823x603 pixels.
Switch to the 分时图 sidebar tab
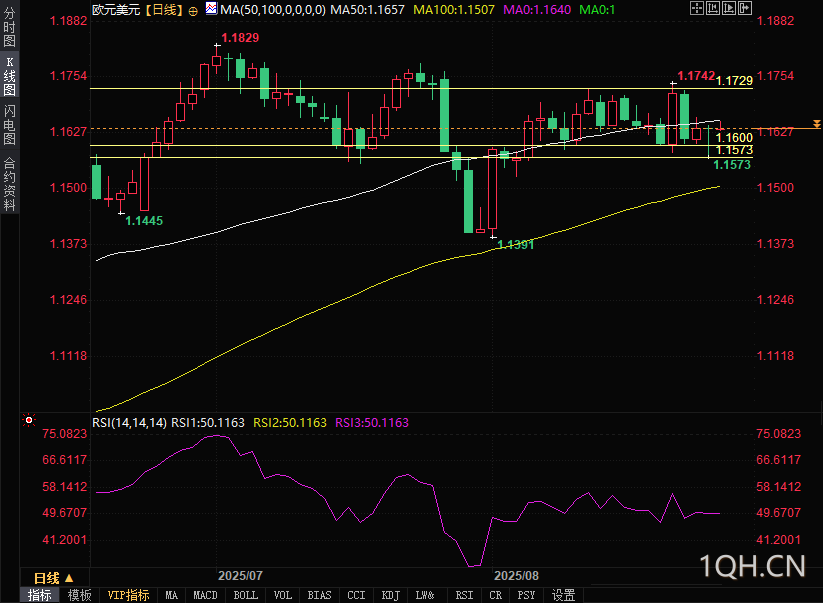pos(9,26)
